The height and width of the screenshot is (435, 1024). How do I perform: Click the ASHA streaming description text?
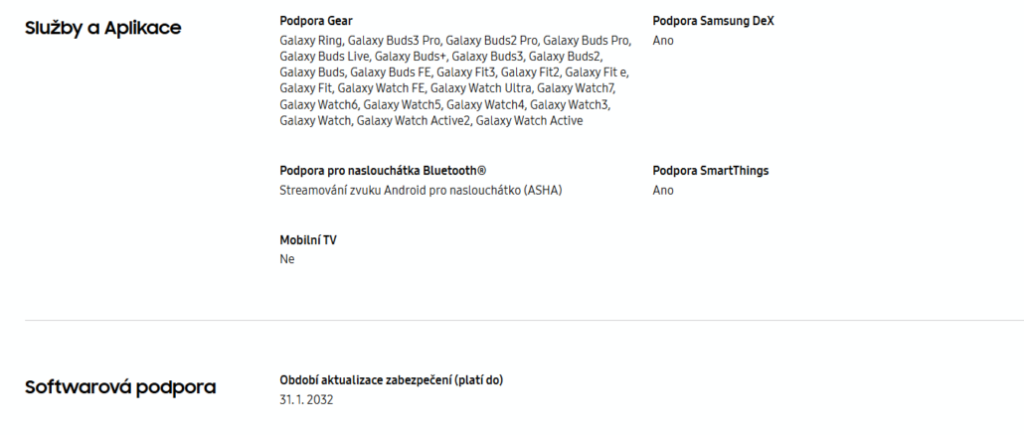click(x=421, y=190)
